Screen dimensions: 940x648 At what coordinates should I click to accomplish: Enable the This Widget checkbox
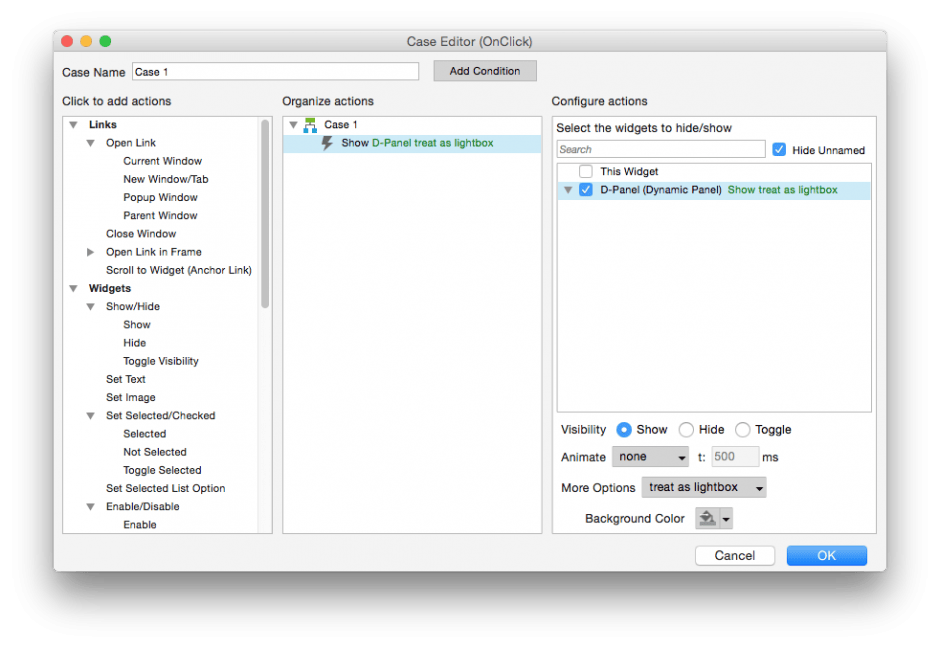(586, 172)
